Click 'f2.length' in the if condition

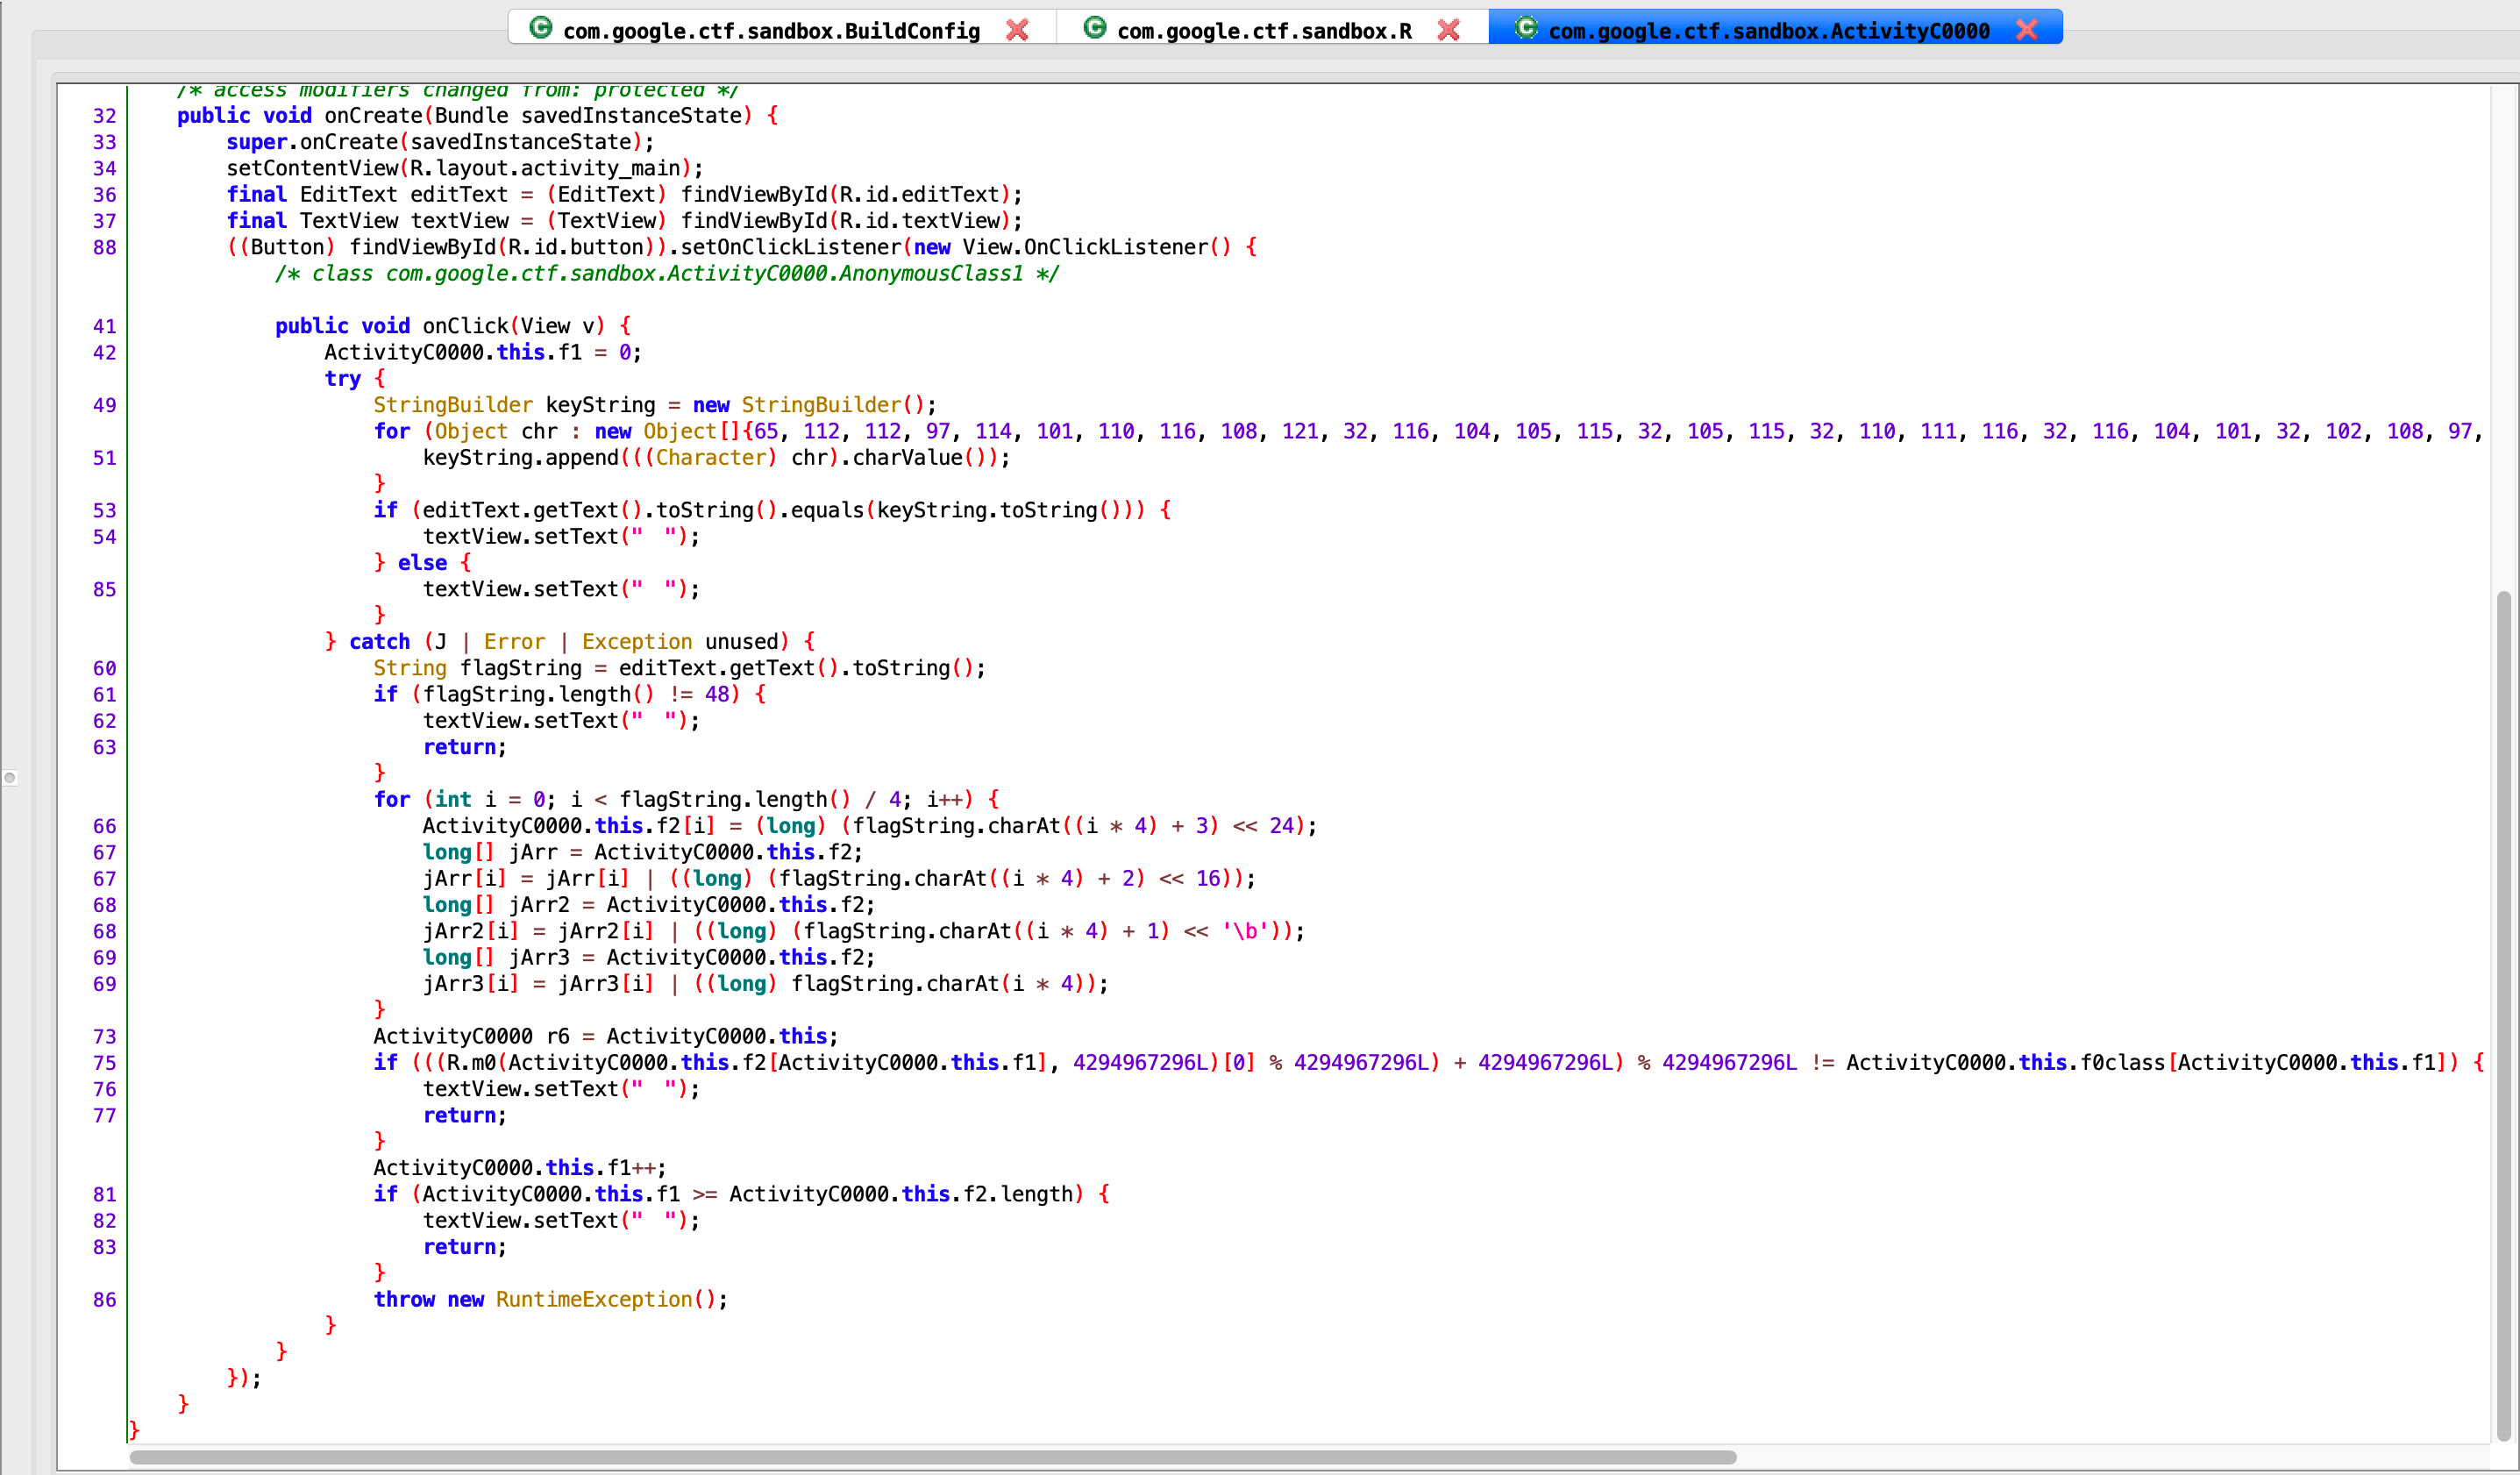click(x=1017, y=1194)
